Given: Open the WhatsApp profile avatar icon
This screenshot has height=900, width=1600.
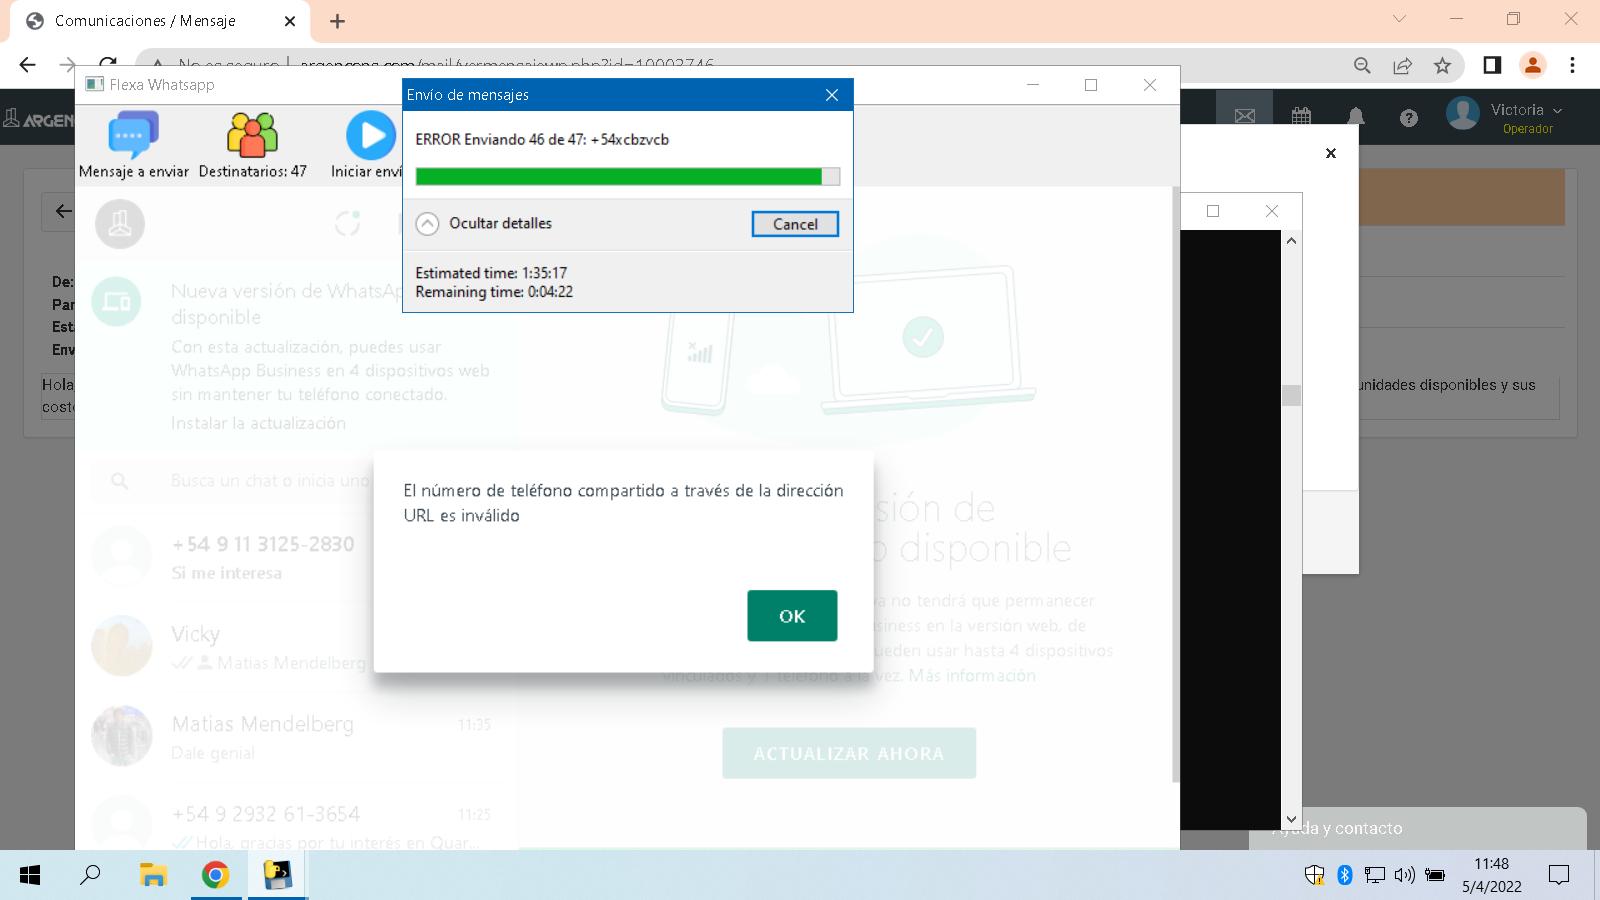Looking at the screenshot, I should (120, 223).
